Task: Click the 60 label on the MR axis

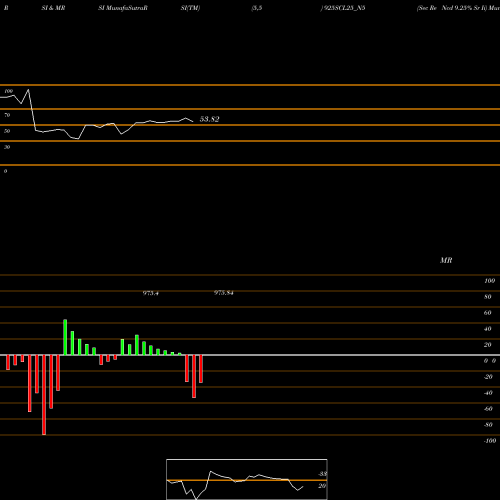Action: pos(488,313)
